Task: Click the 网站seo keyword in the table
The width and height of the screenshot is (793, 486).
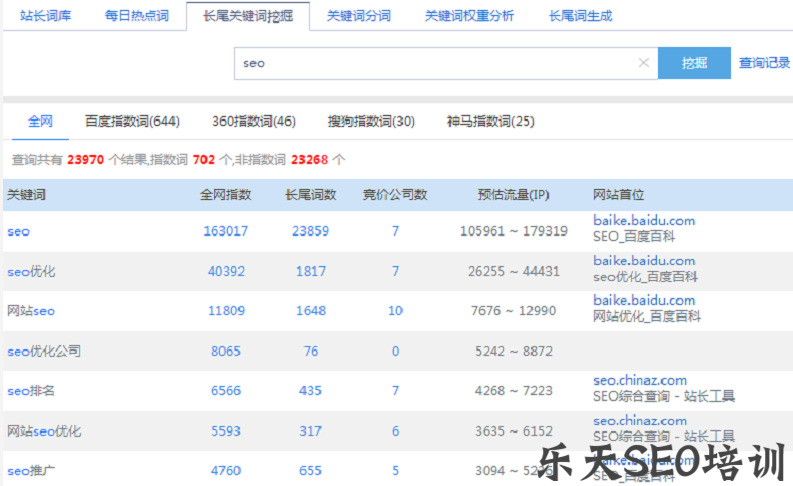Action: coord(31,311)
